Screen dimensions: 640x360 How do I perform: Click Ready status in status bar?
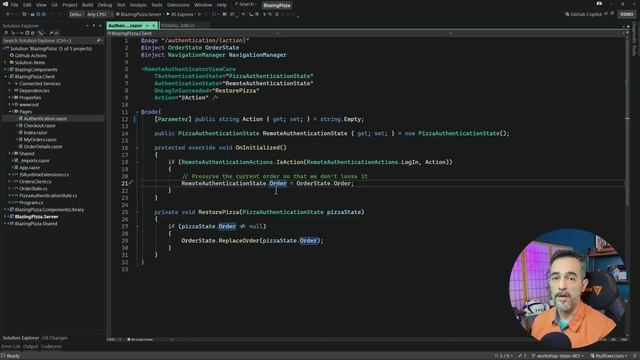[13, 356]
